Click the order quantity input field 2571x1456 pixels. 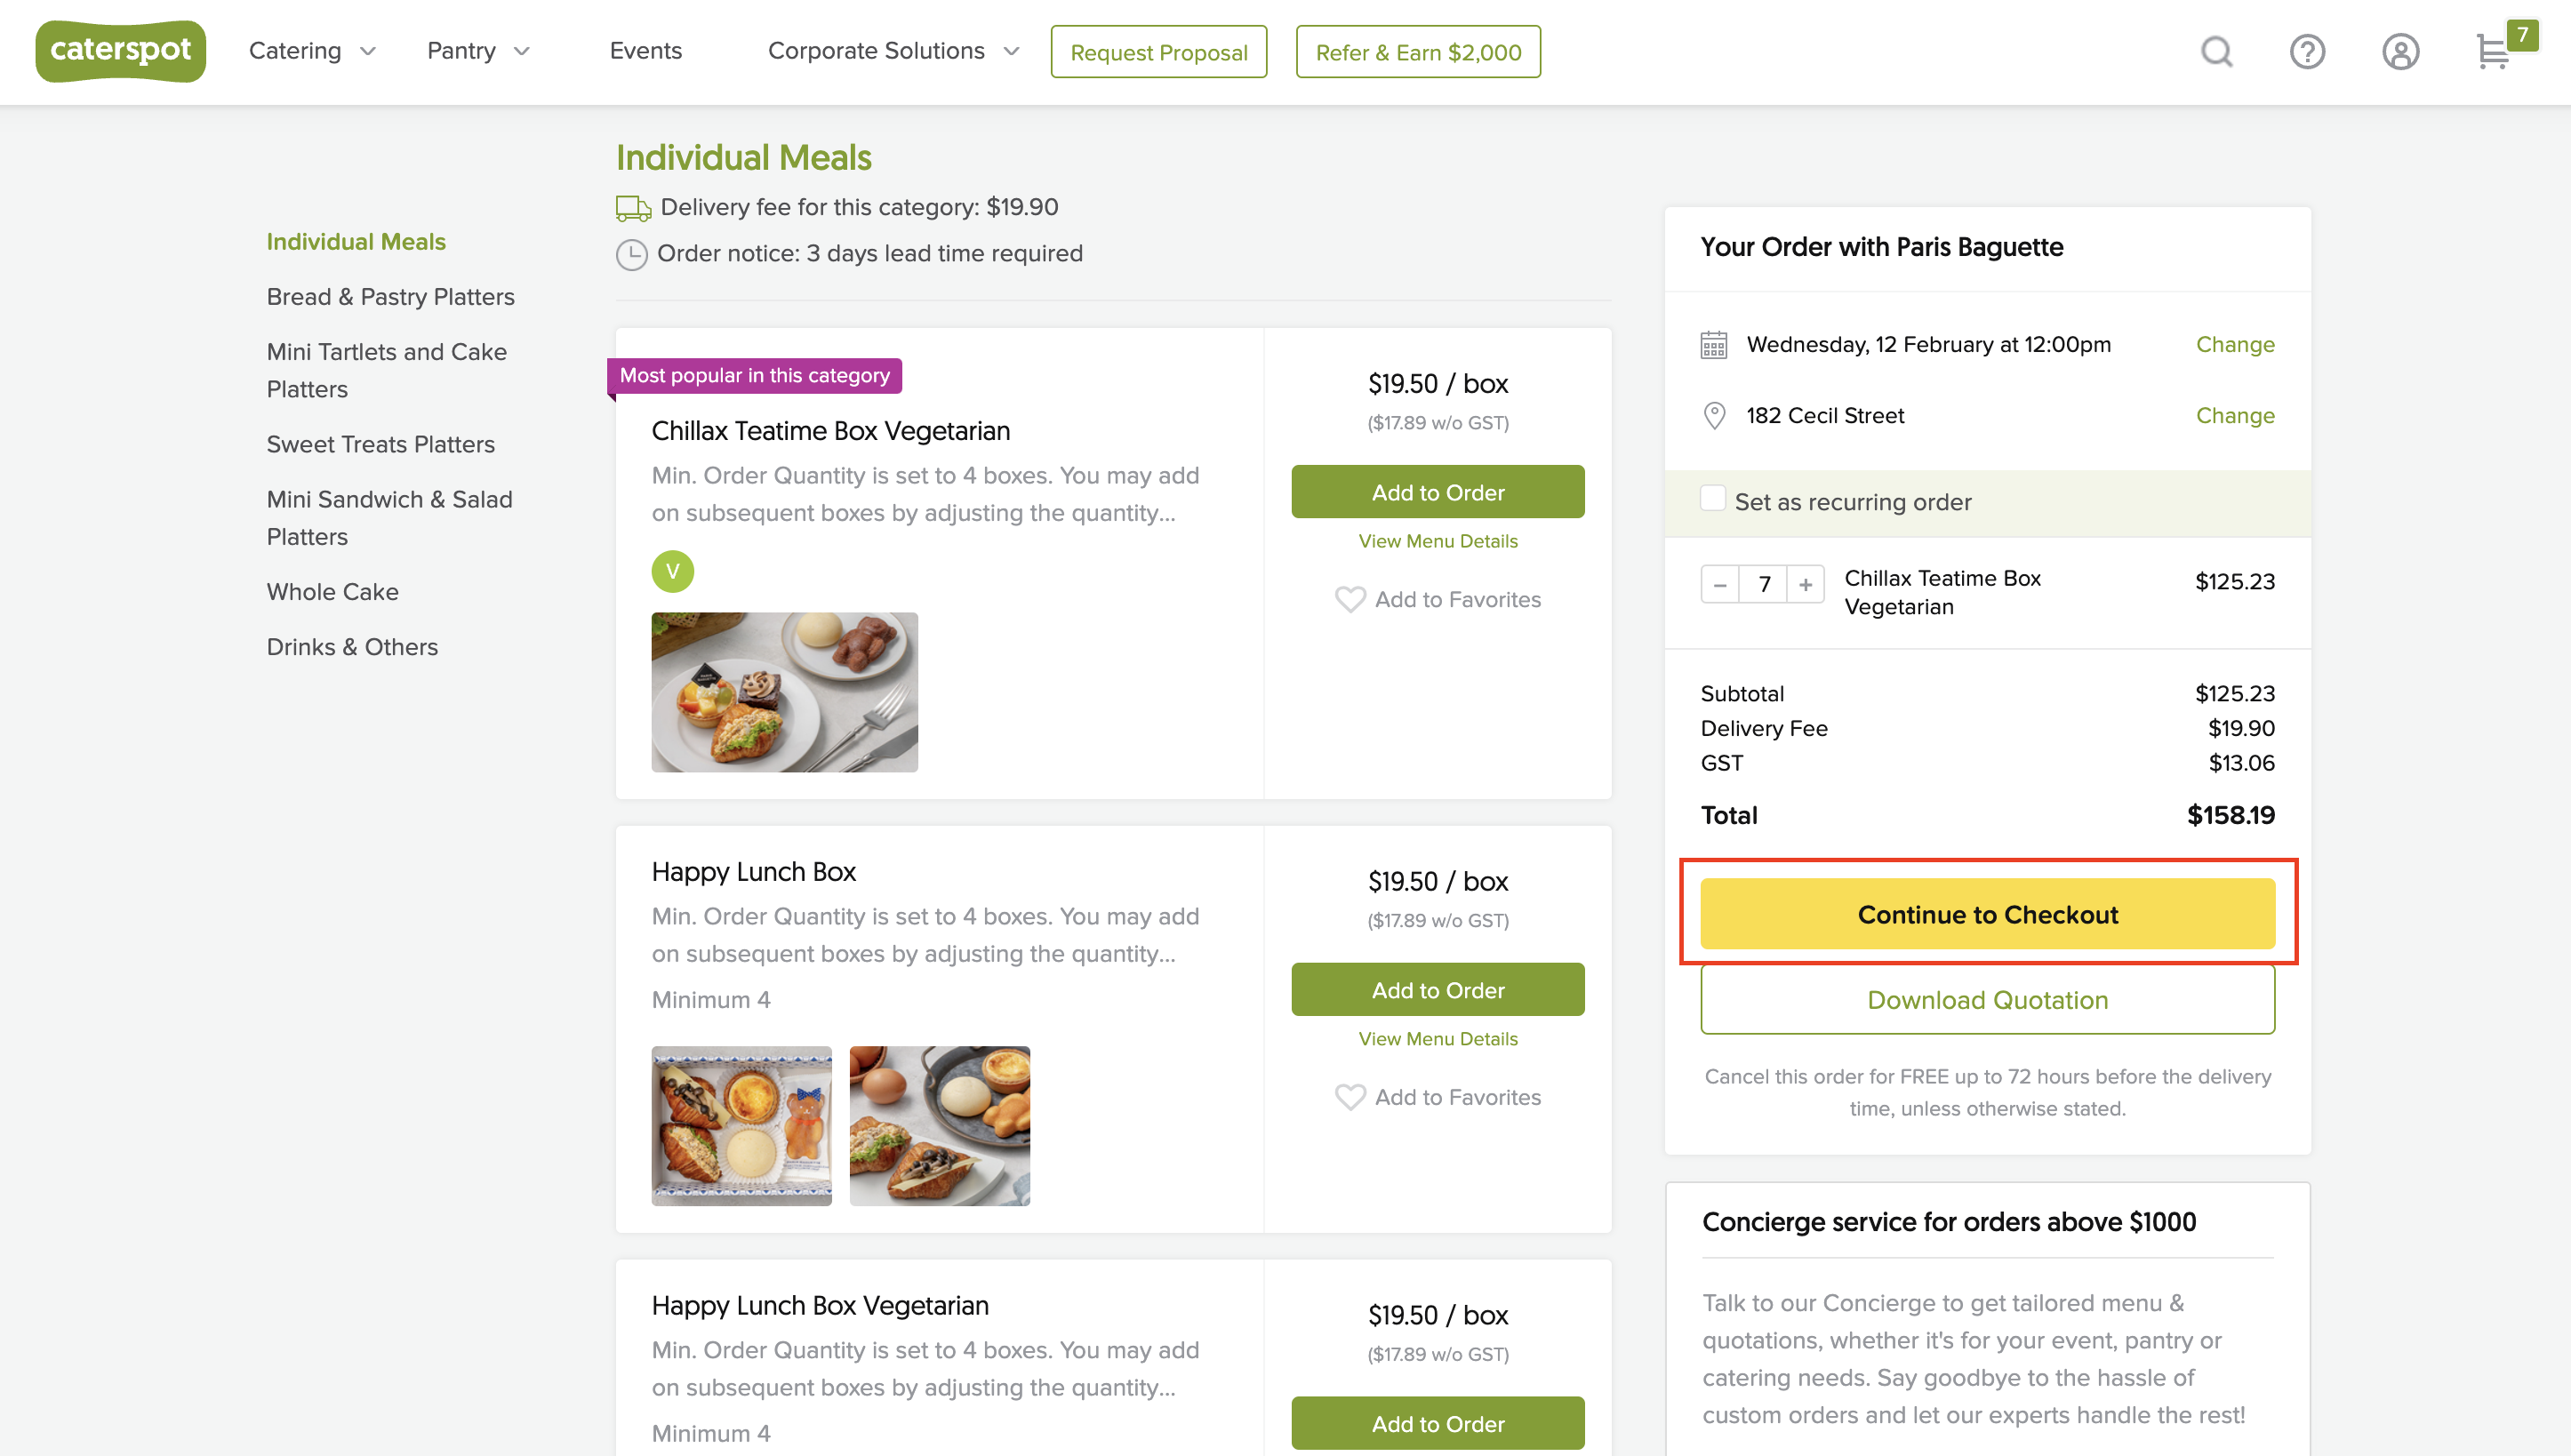pyautogui.click(x=1764, y=584)
